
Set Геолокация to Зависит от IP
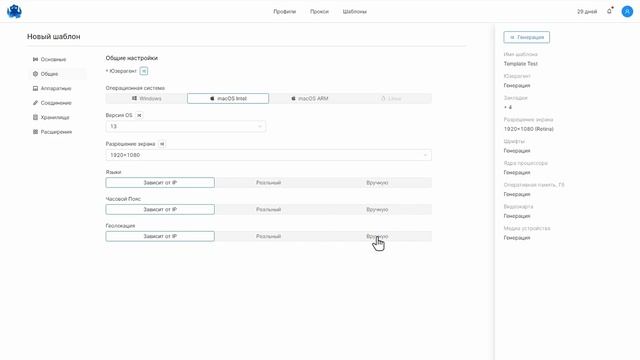tap(160, 236)
